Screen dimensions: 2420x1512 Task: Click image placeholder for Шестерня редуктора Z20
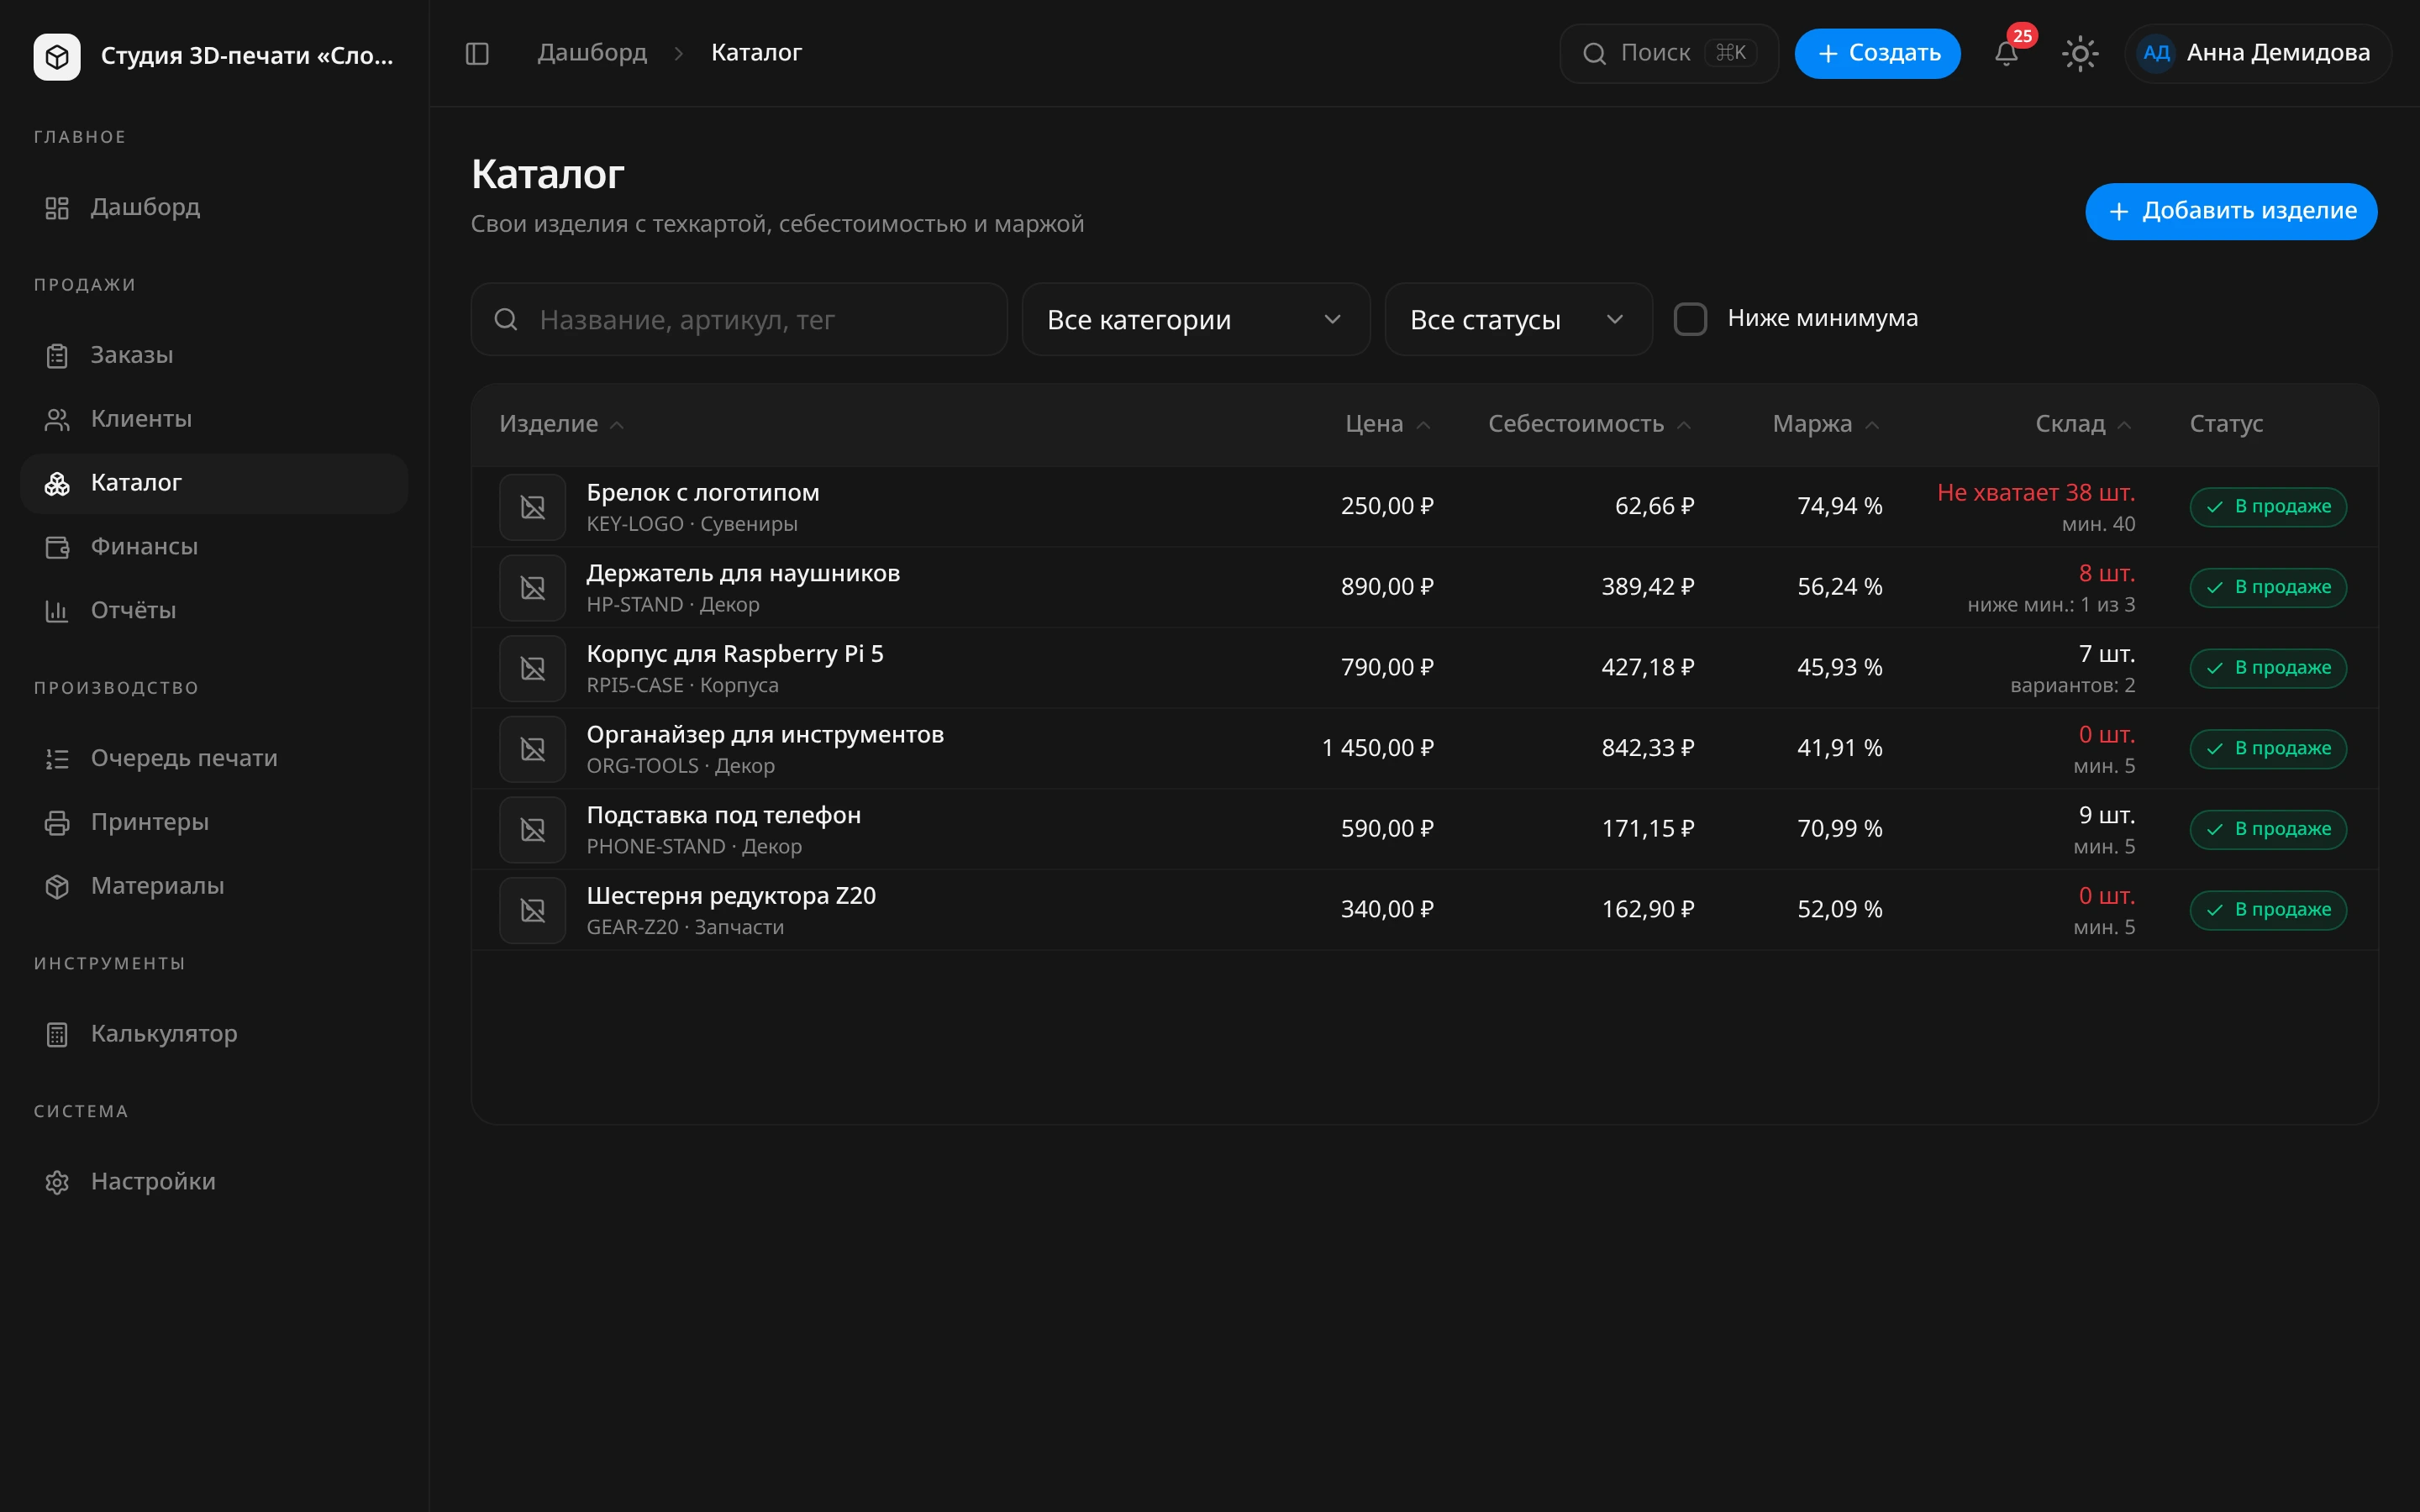pyautogui.click(x=533, y=910)
